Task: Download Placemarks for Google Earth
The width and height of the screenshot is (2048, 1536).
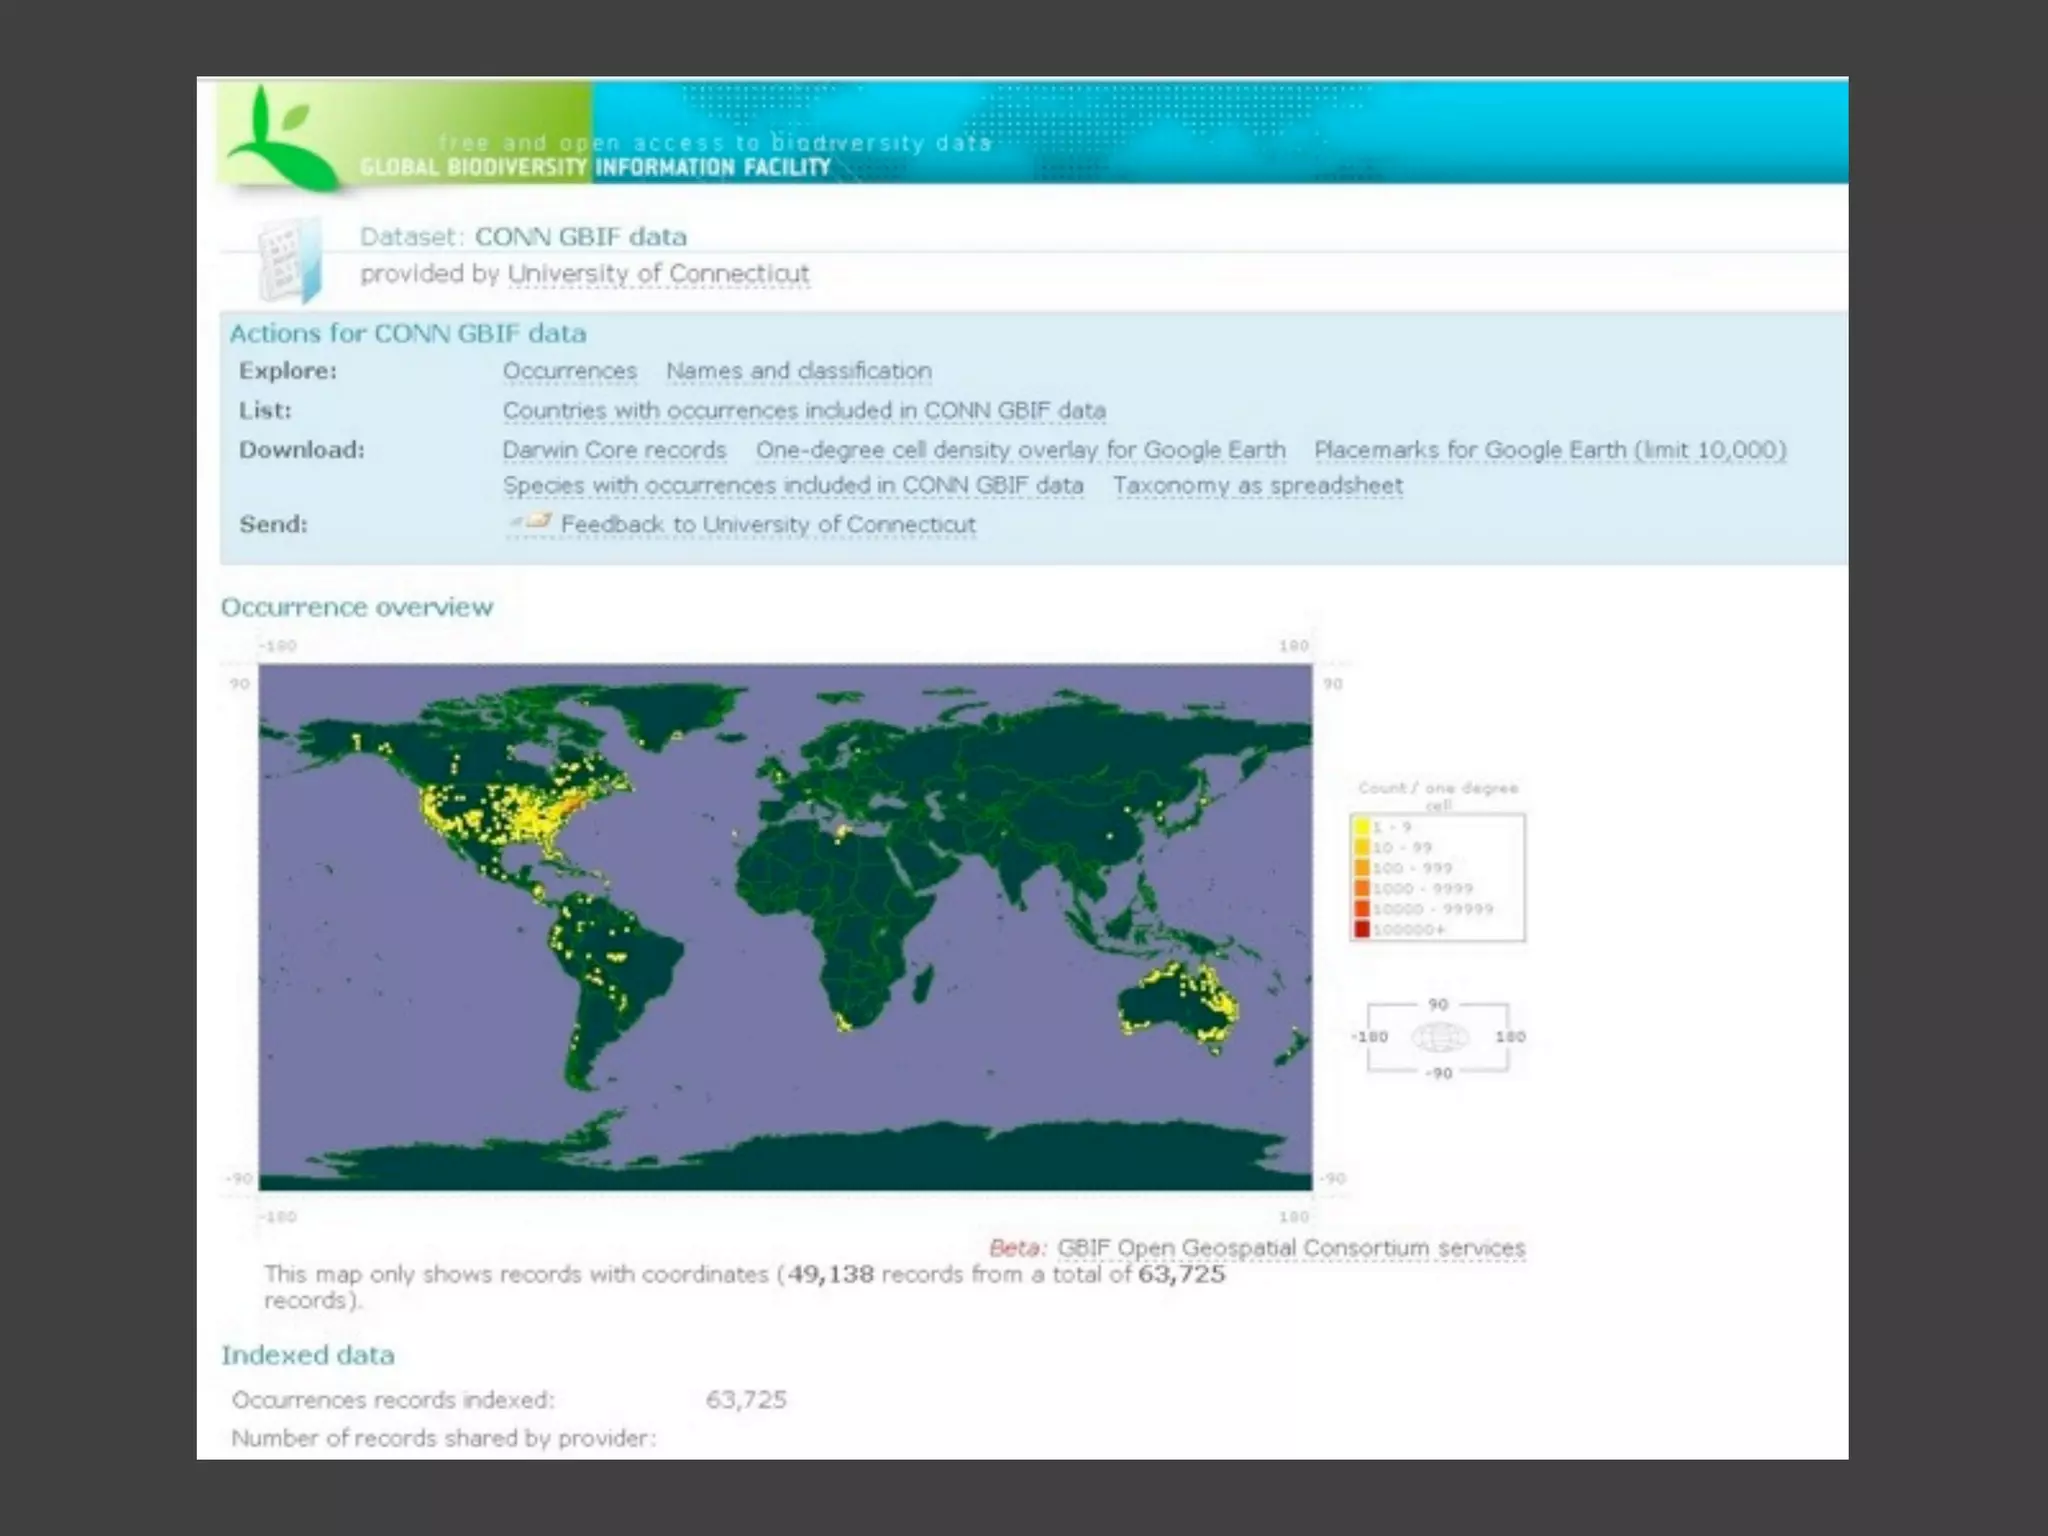Action: 1549,450
